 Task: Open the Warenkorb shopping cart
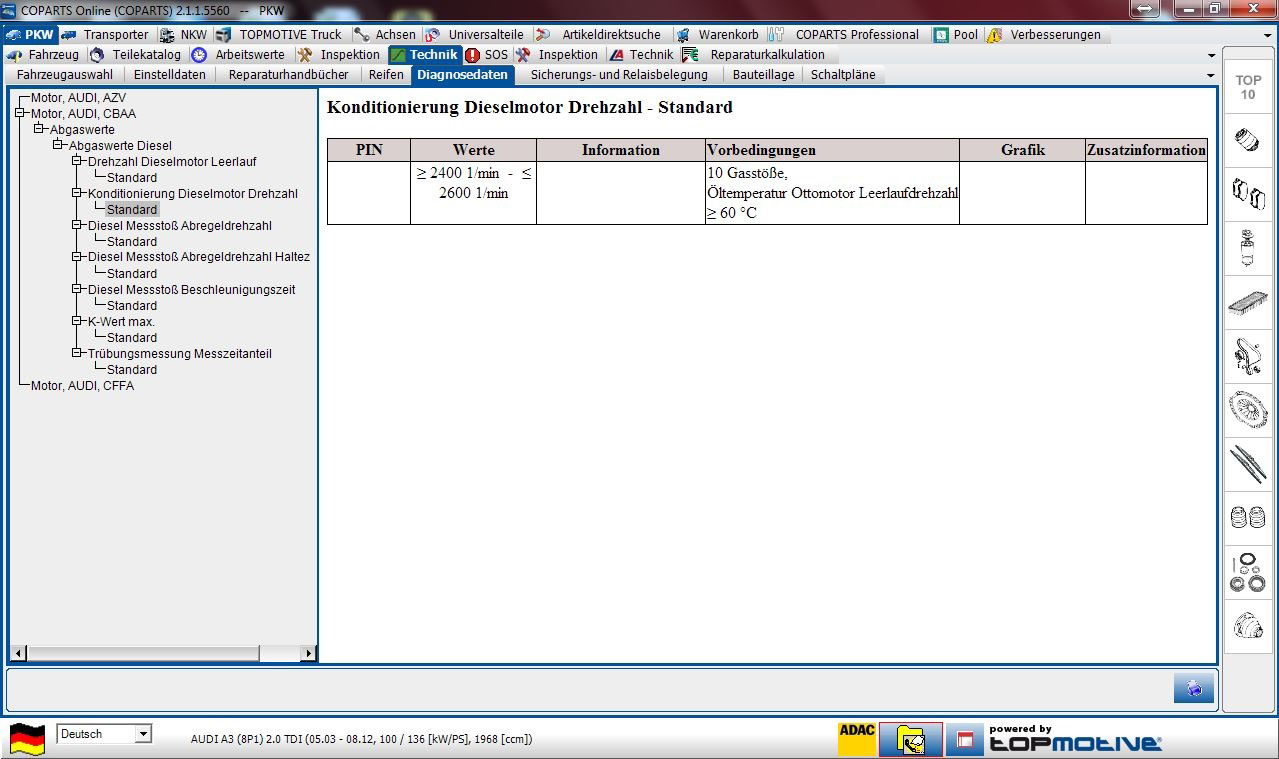coord(718,35)
